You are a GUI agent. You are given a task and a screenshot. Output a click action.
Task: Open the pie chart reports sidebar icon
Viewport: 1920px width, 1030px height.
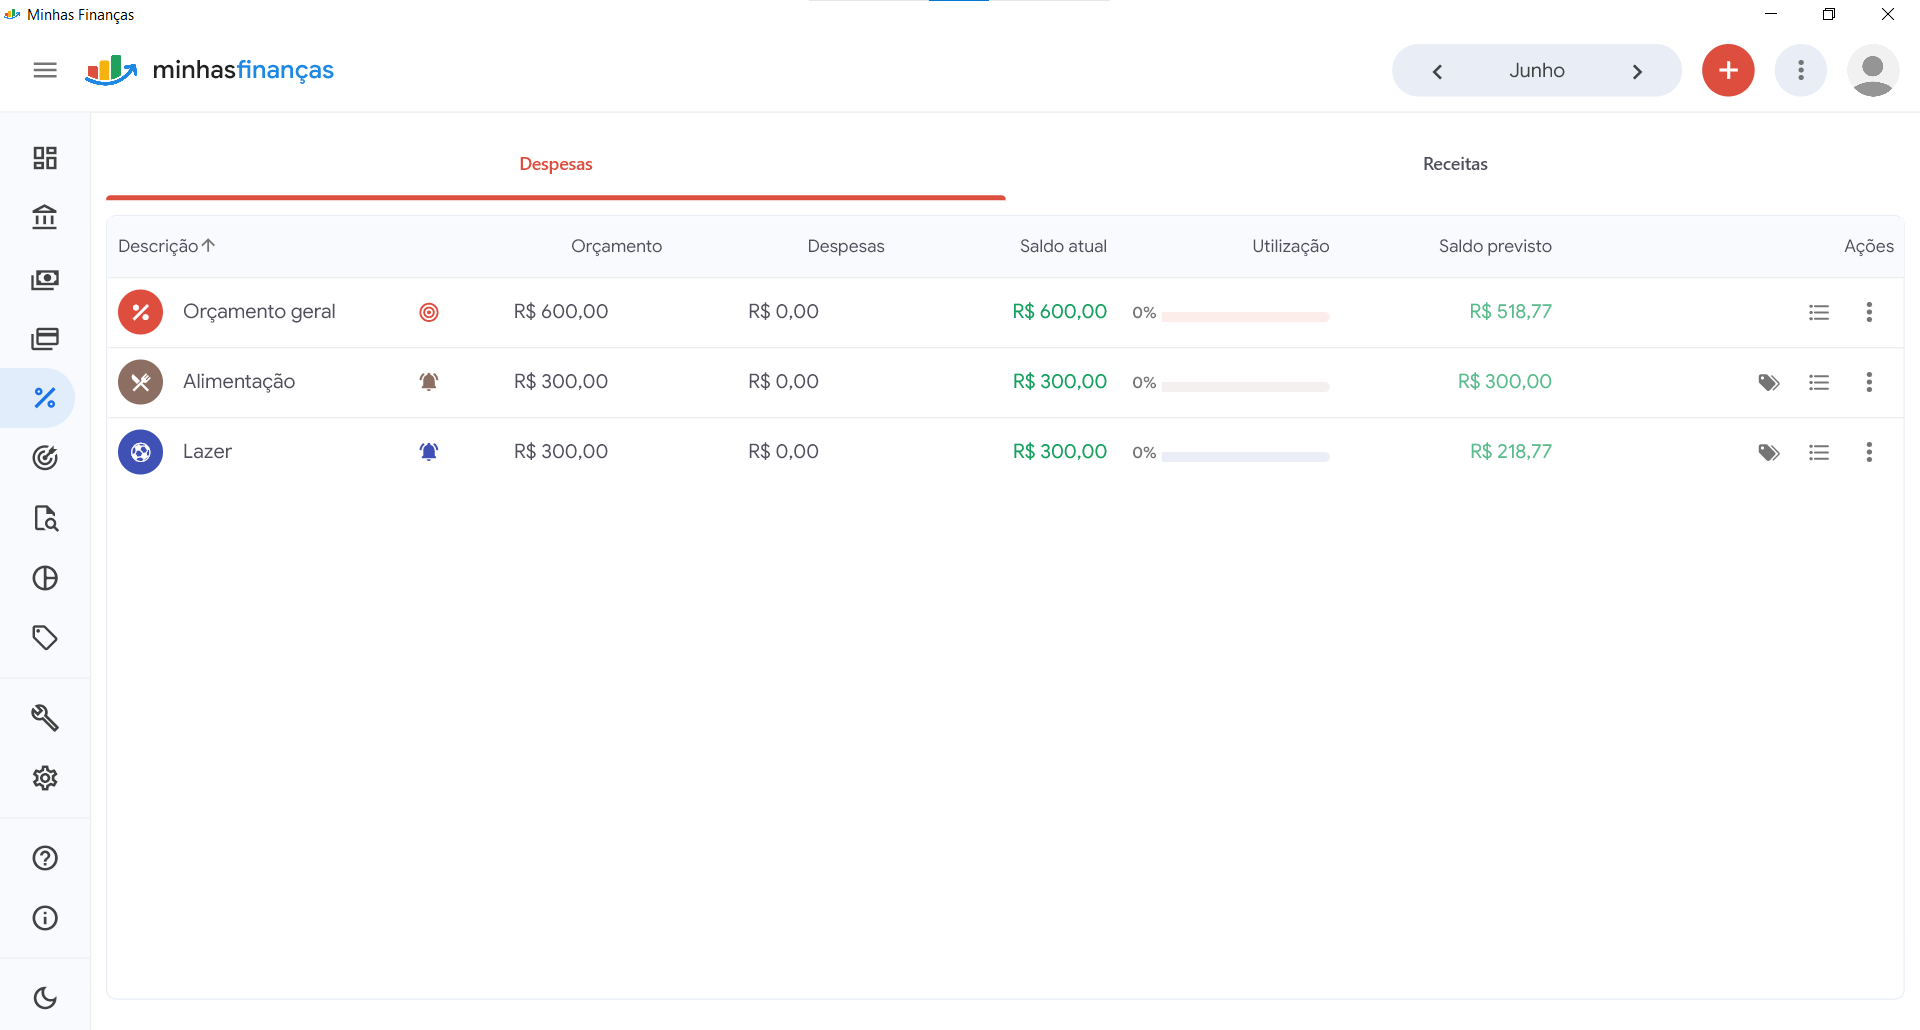point(45,578)
